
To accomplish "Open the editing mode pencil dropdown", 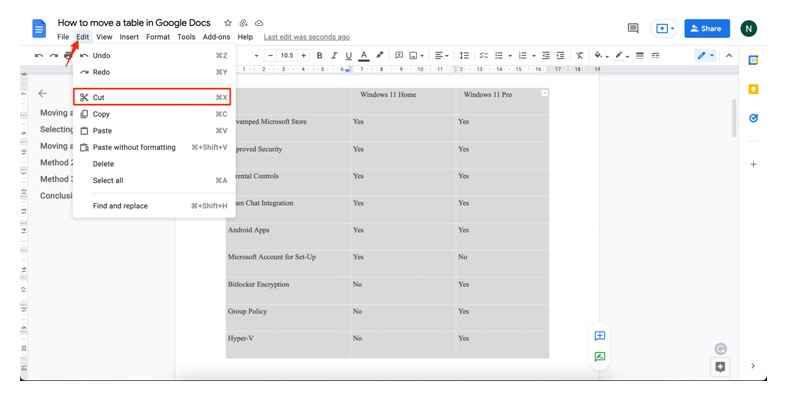I will click(706, 56).
